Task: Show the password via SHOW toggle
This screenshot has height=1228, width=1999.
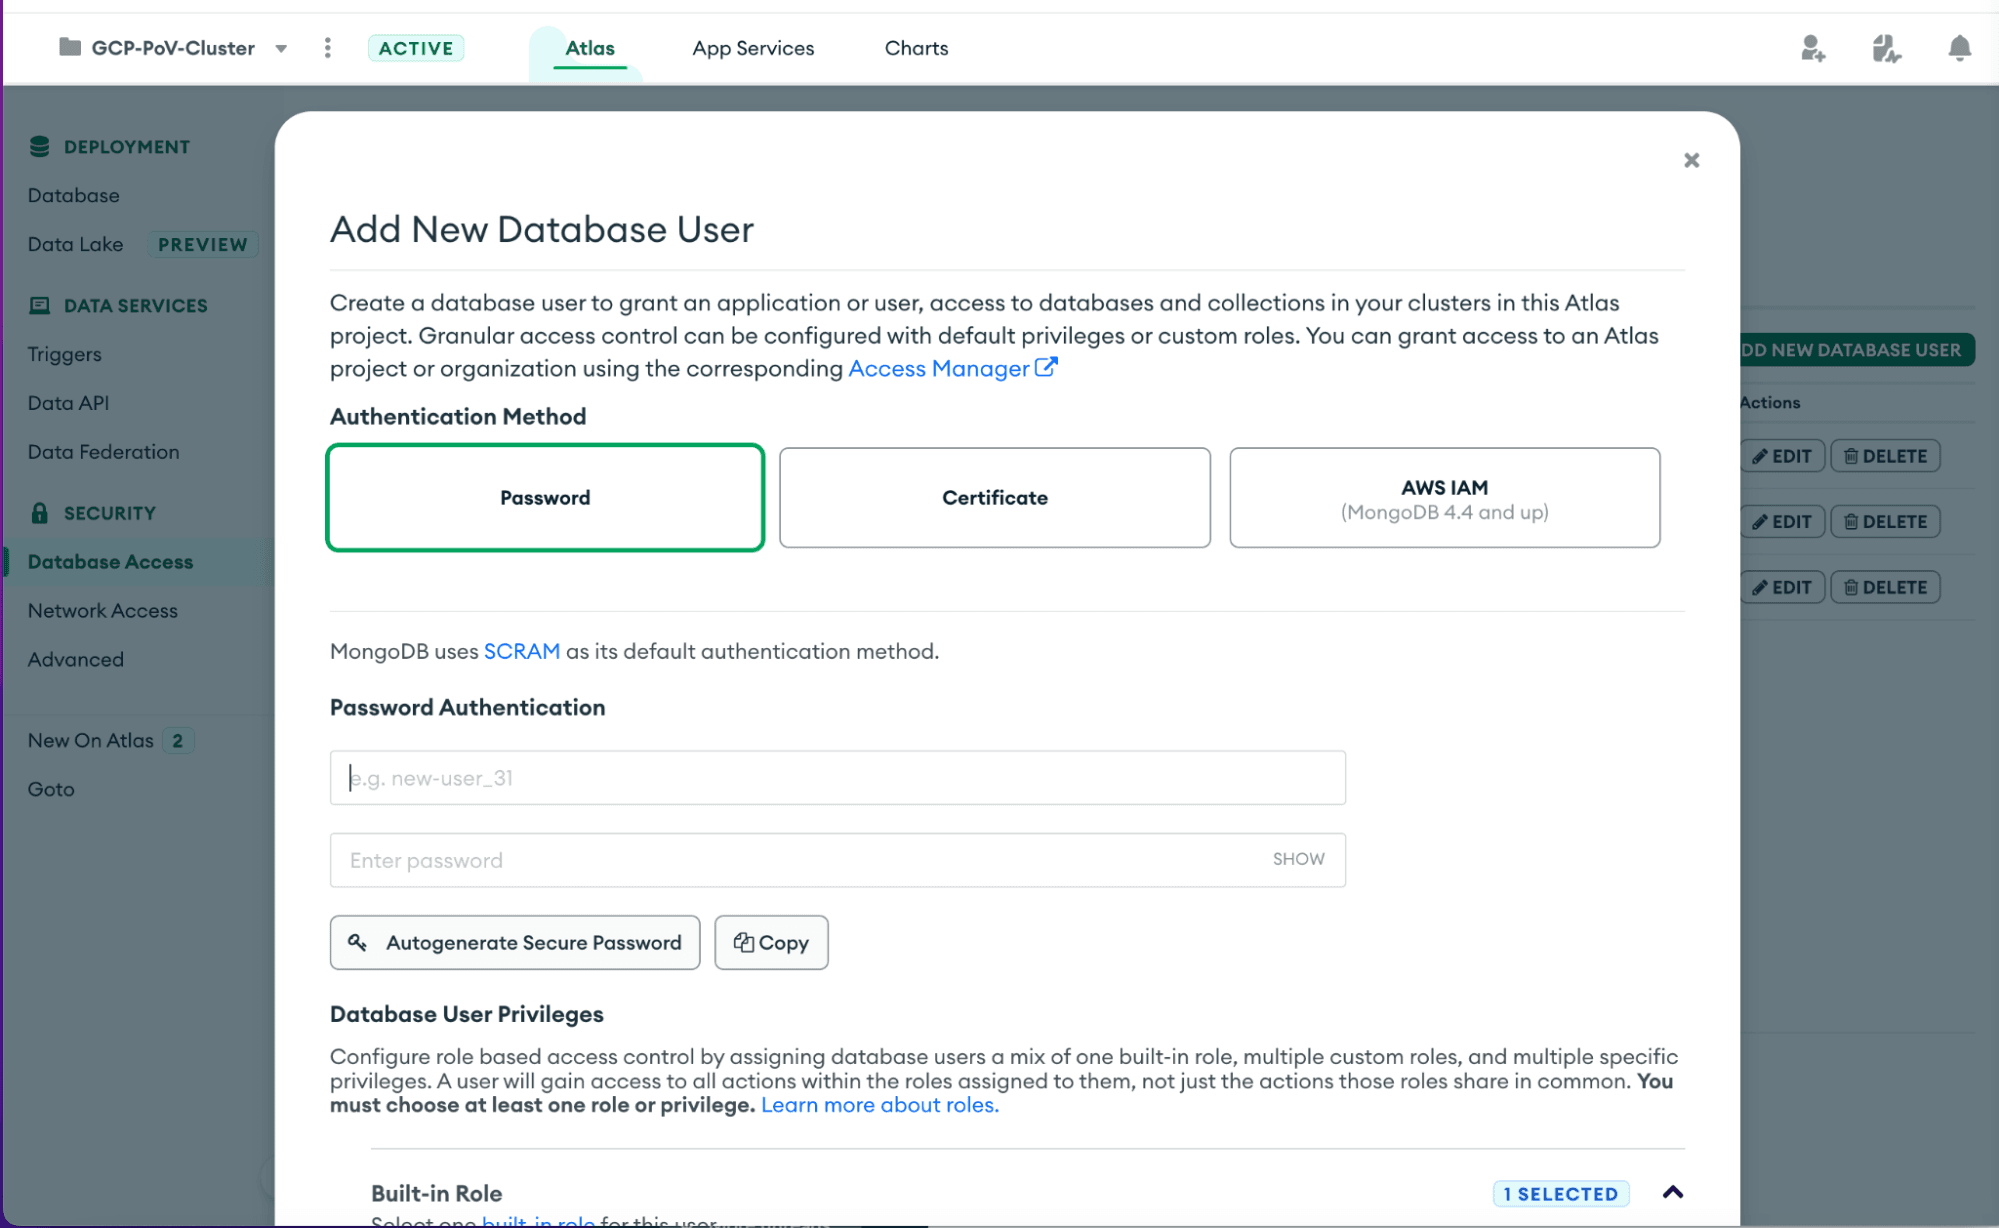Action: [x=1298, y=859]
